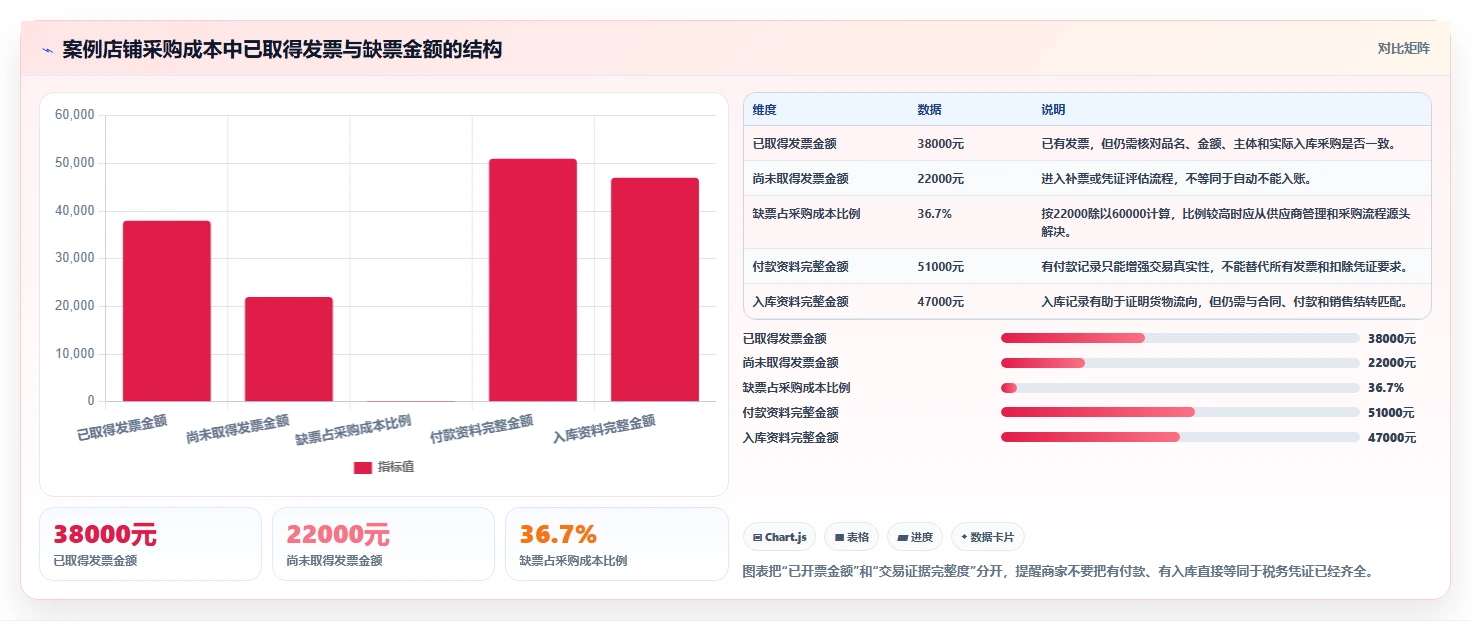Click the 60,000 y-axis label
The image size is (1471, 621).
[x=75, y=115]
